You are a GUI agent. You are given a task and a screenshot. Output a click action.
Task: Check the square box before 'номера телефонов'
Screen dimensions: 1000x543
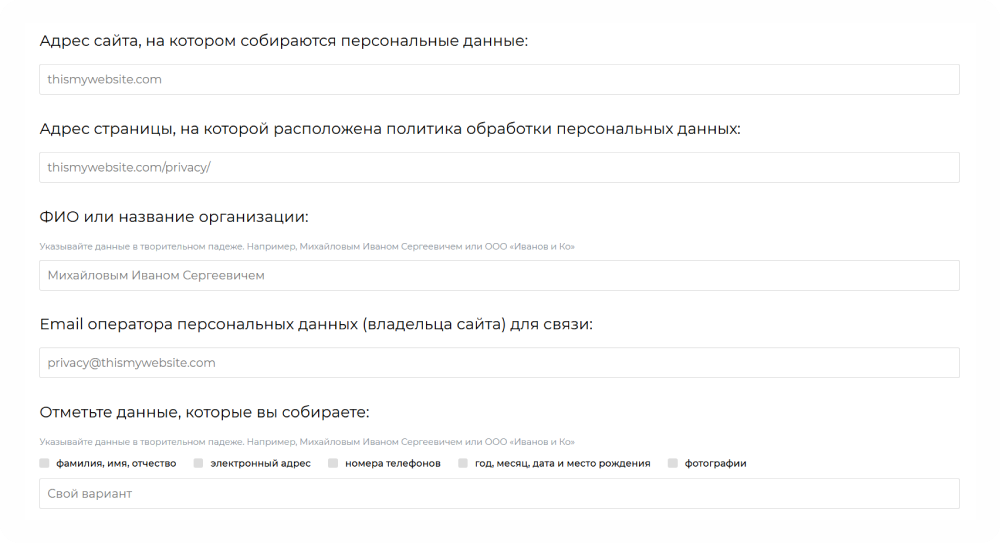click(x=333, y=464)
